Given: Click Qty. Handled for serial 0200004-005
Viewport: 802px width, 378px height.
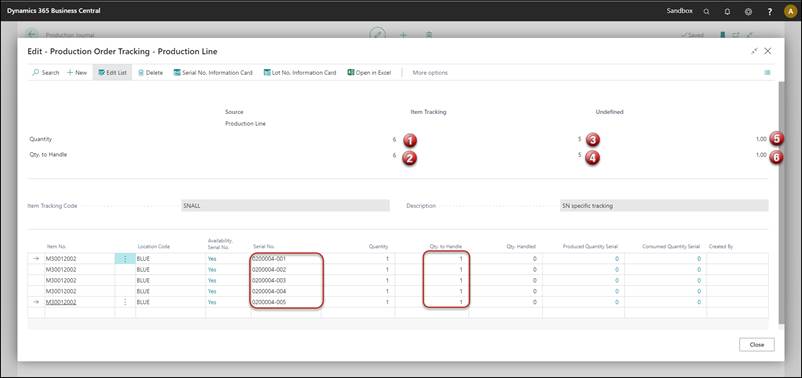Looking at the screenshot, I should [x=505, y=302].
